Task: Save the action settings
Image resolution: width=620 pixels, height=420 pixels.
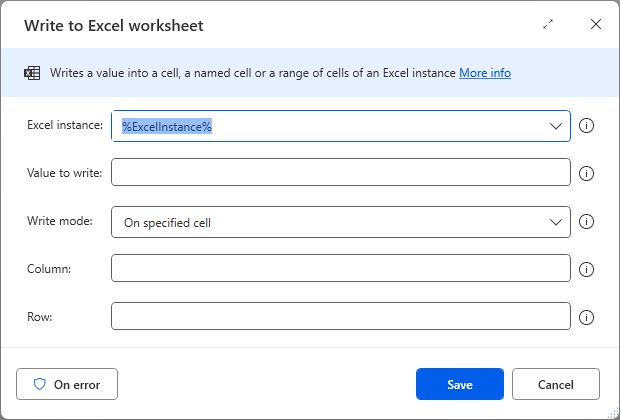Action: point(460,384)
